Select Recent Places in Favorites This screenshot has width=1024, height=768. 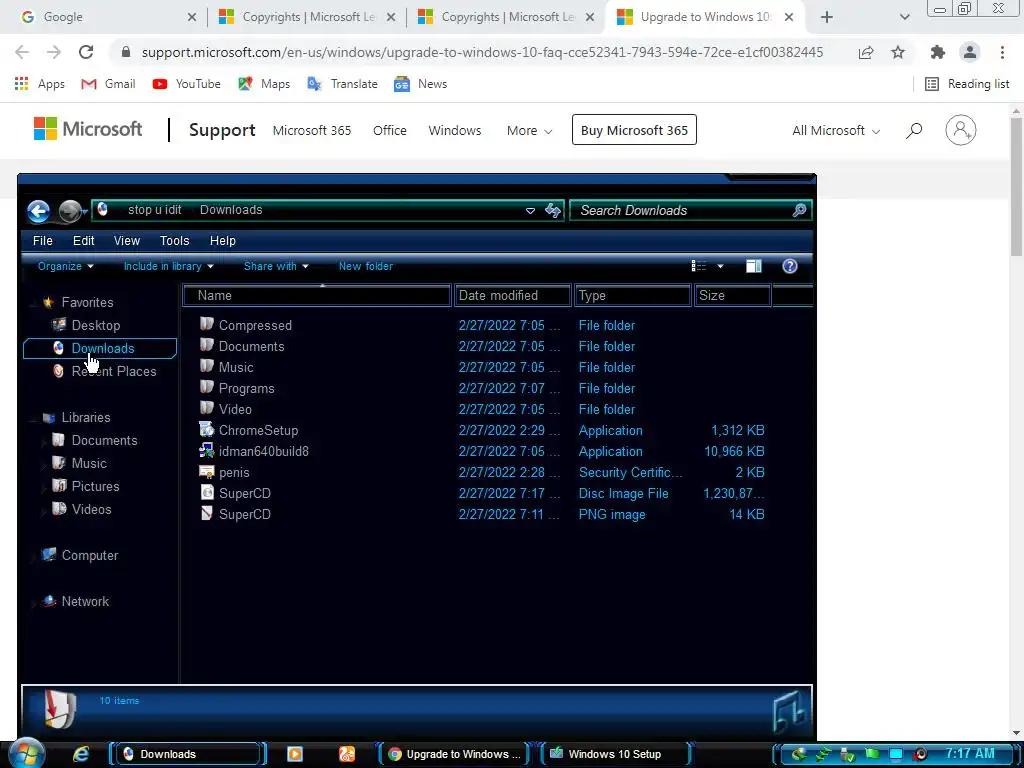[x=114, y=371]
